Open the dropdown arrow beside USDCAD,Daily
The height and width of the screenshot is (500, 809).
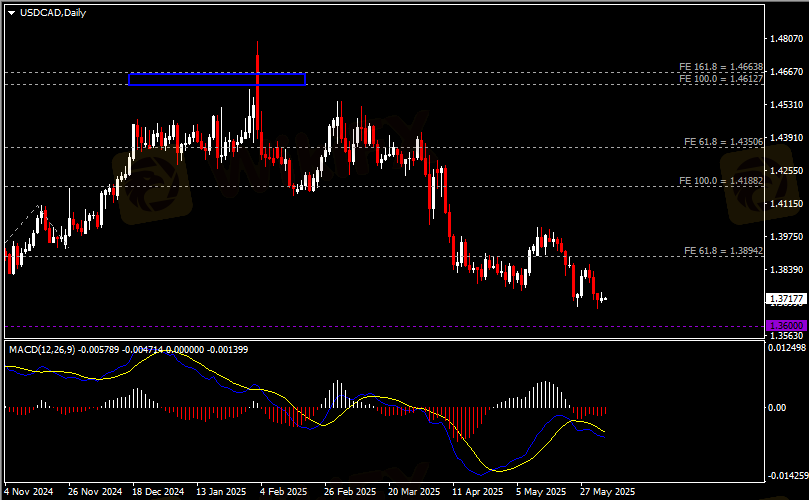click(x=11, y=12)
